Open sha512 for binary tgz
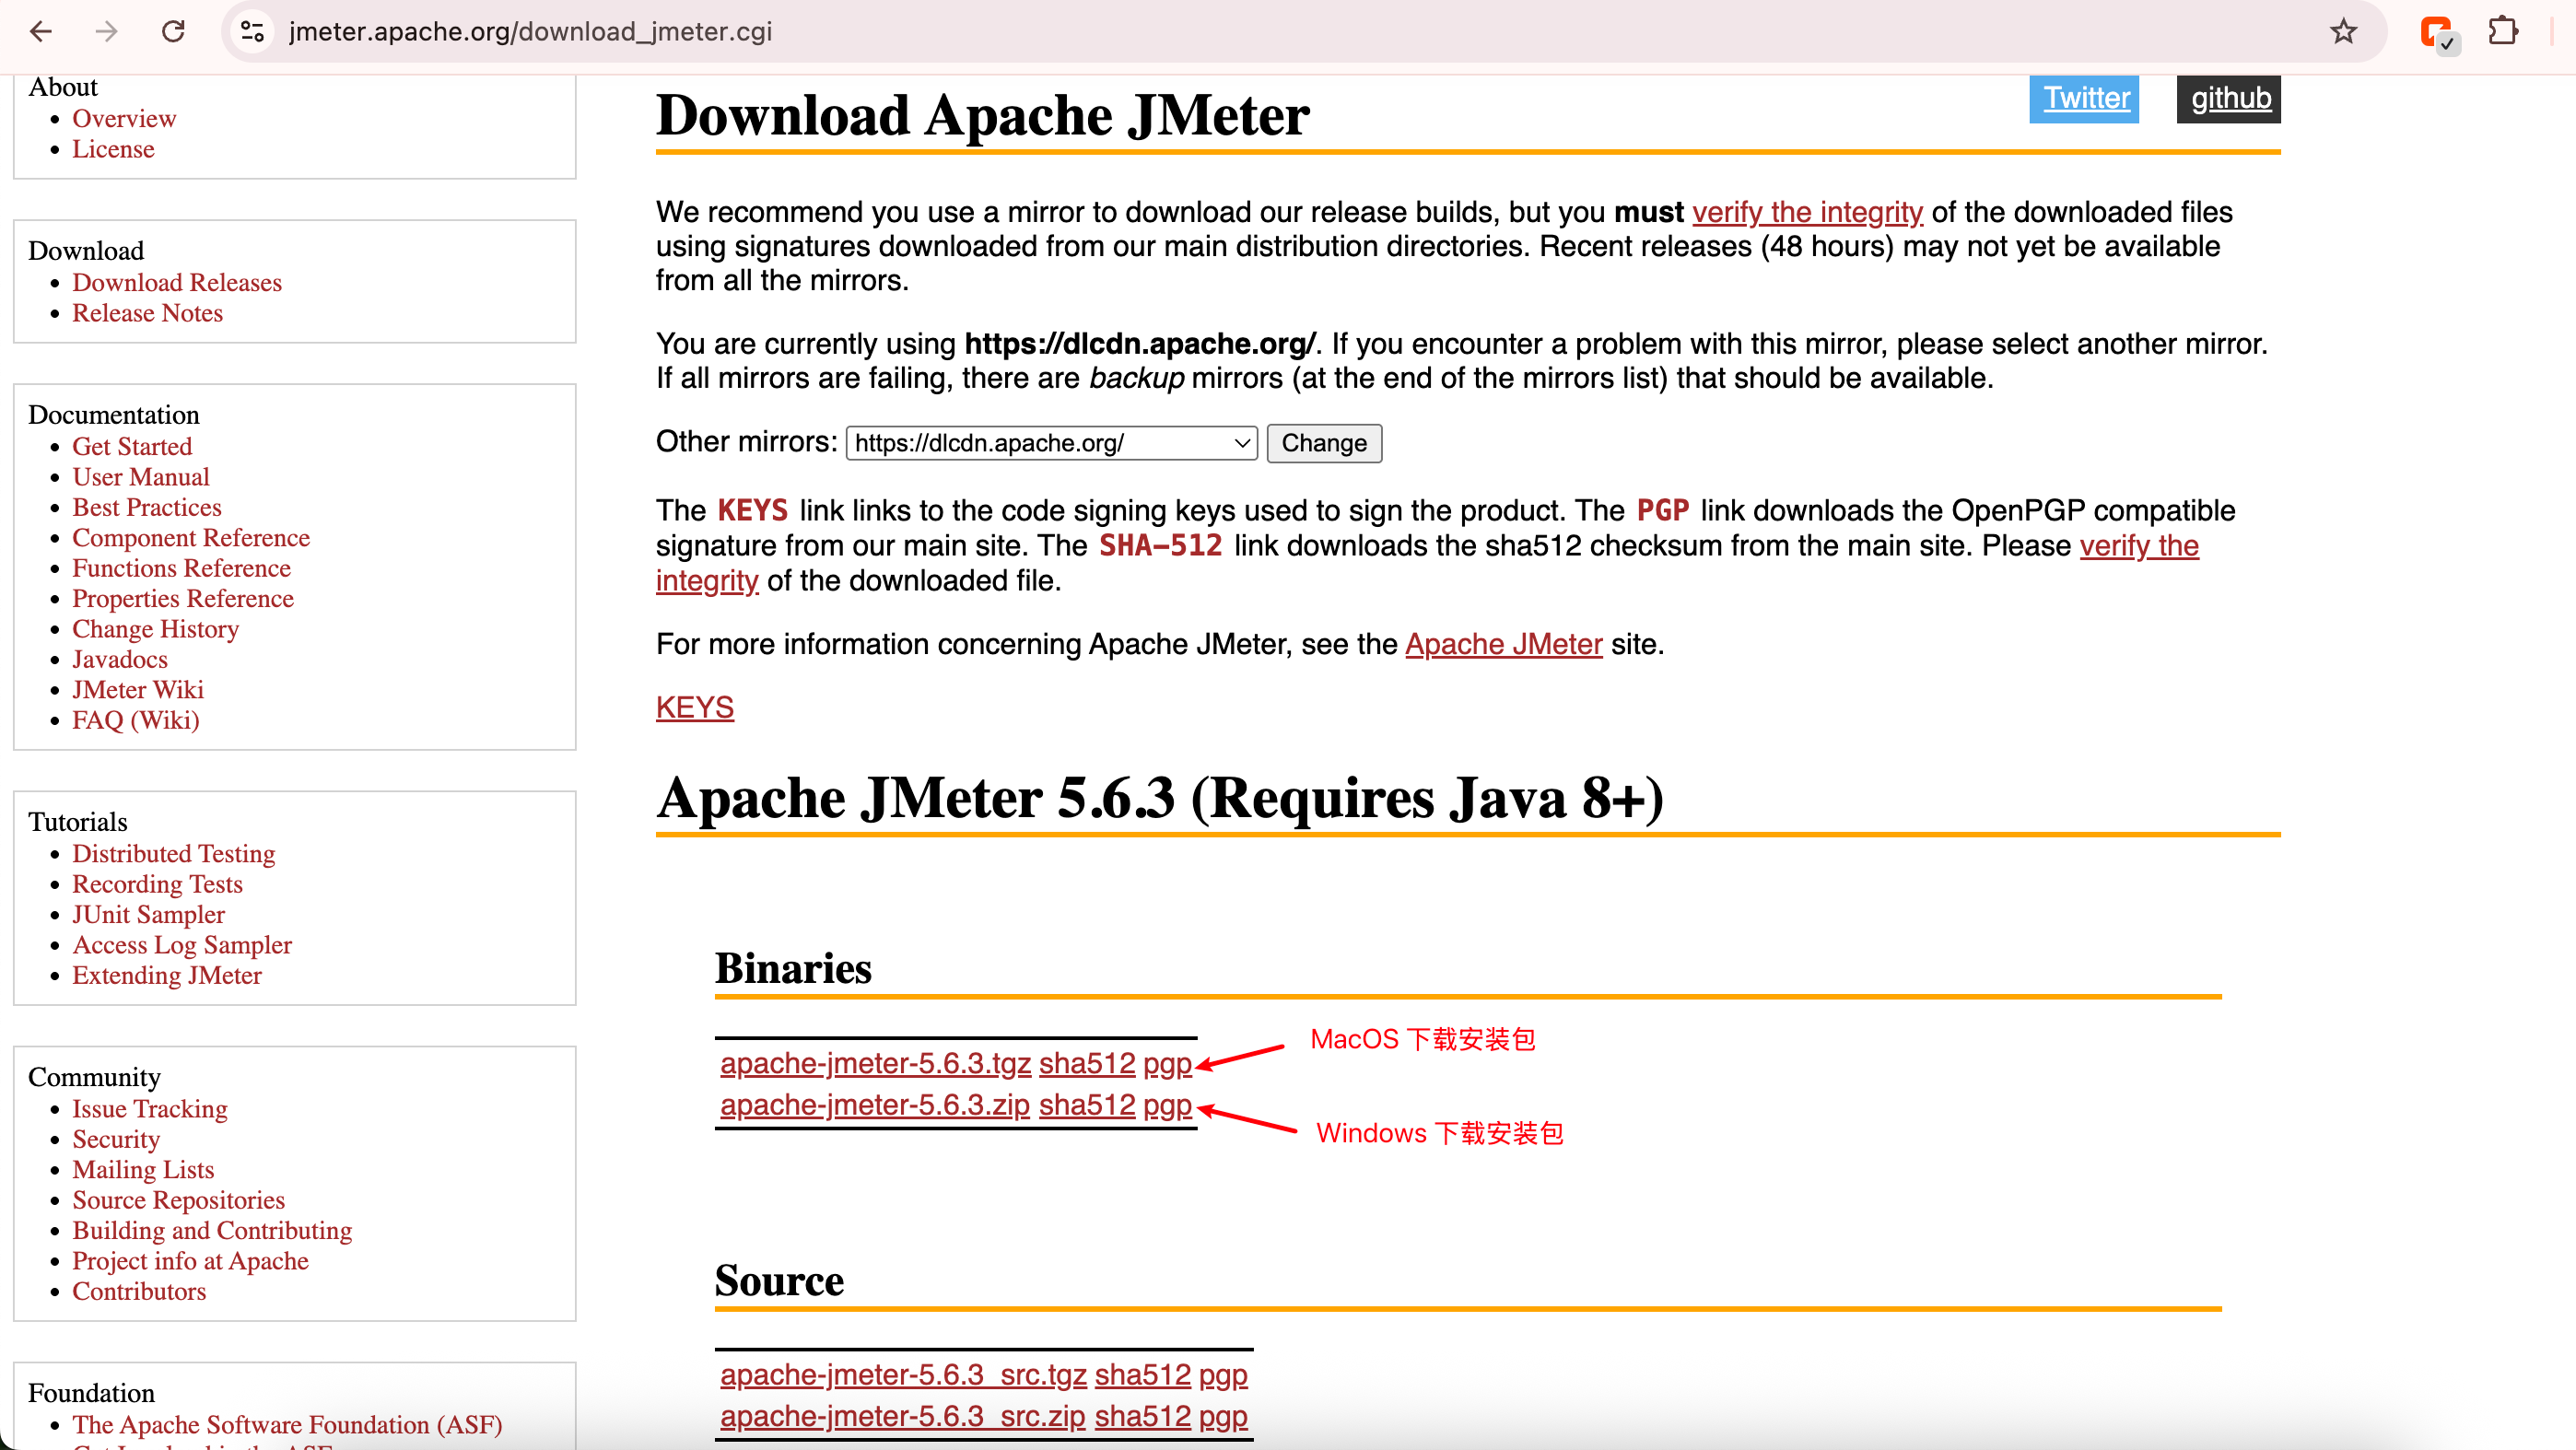 (1087, 1063)
